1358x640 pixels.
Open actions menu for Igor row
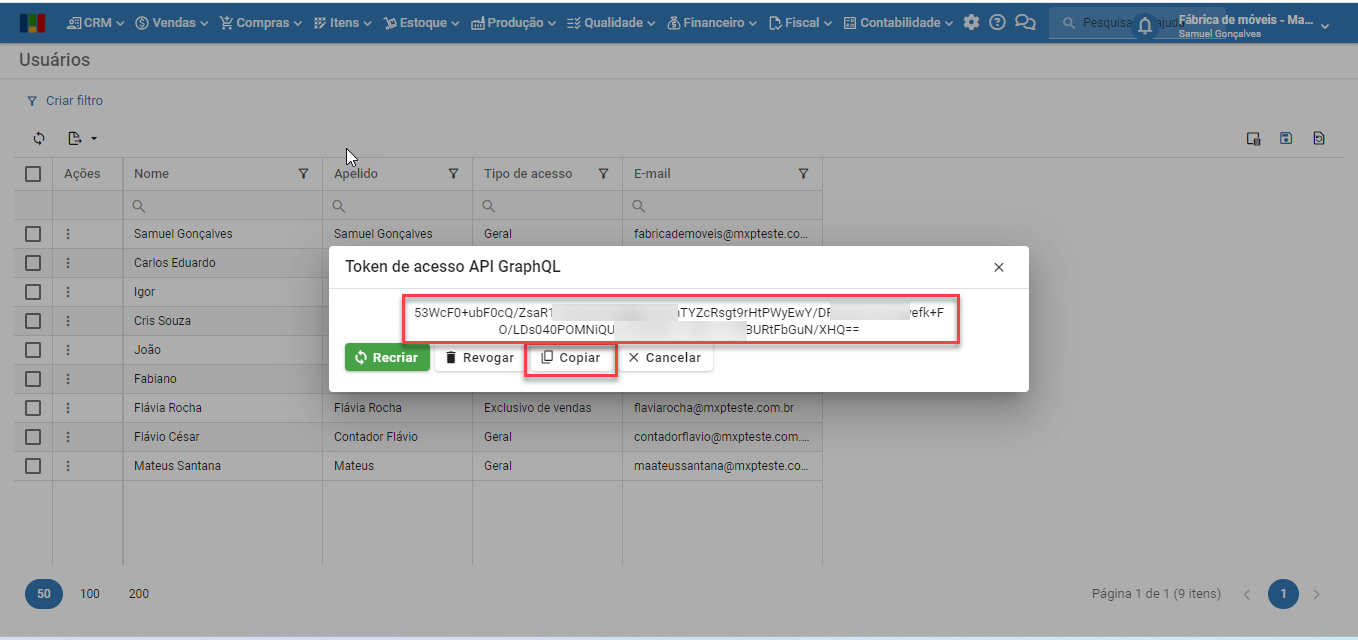point(68,292)
